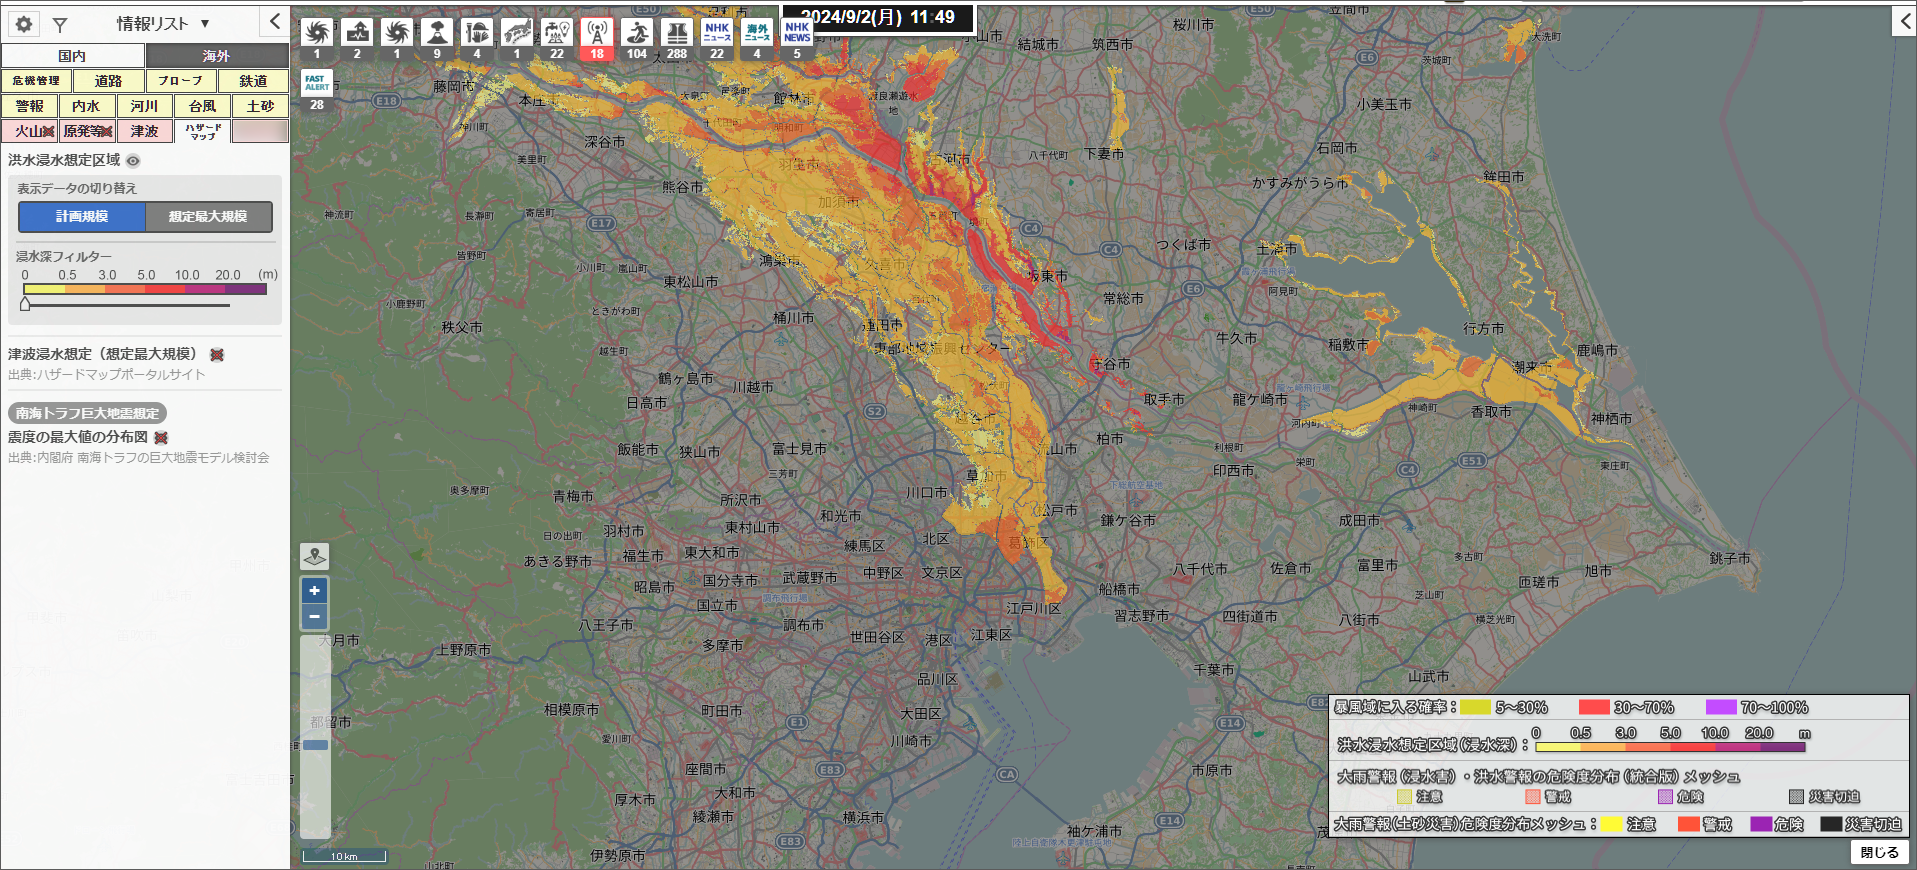1917x870 pixels.
Task: Switch display data to 想定最大規模
Action: 208,216
